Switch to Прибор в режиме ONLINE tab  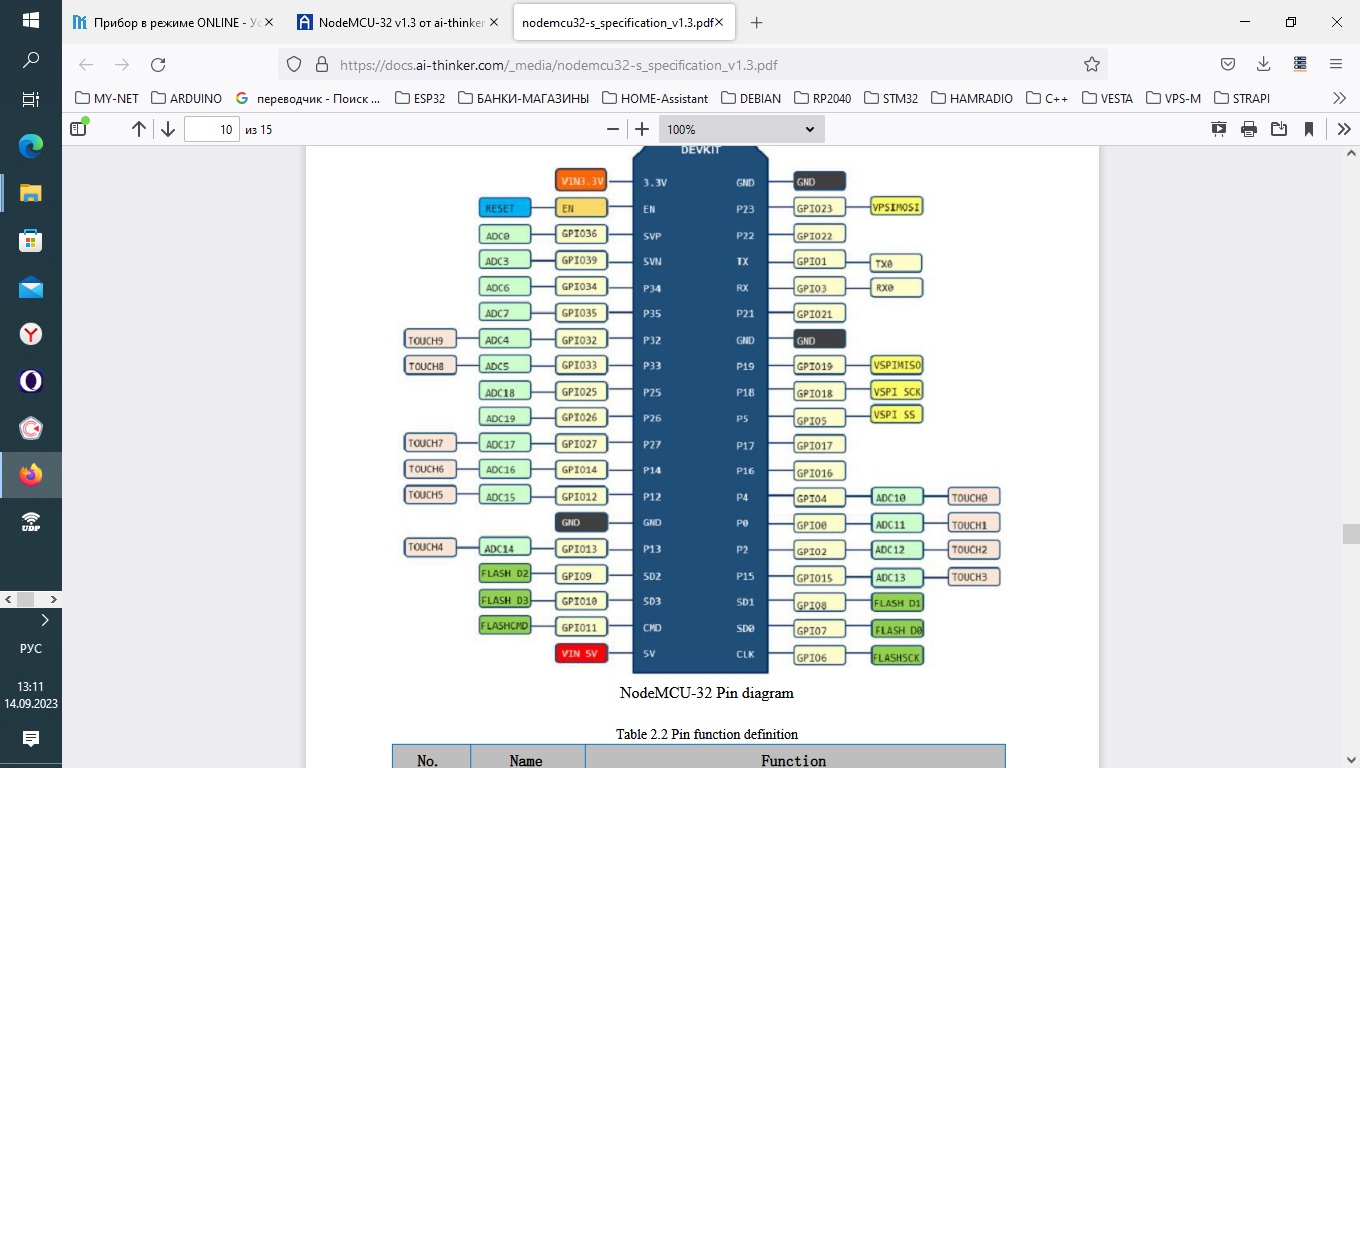click(172, 22)
